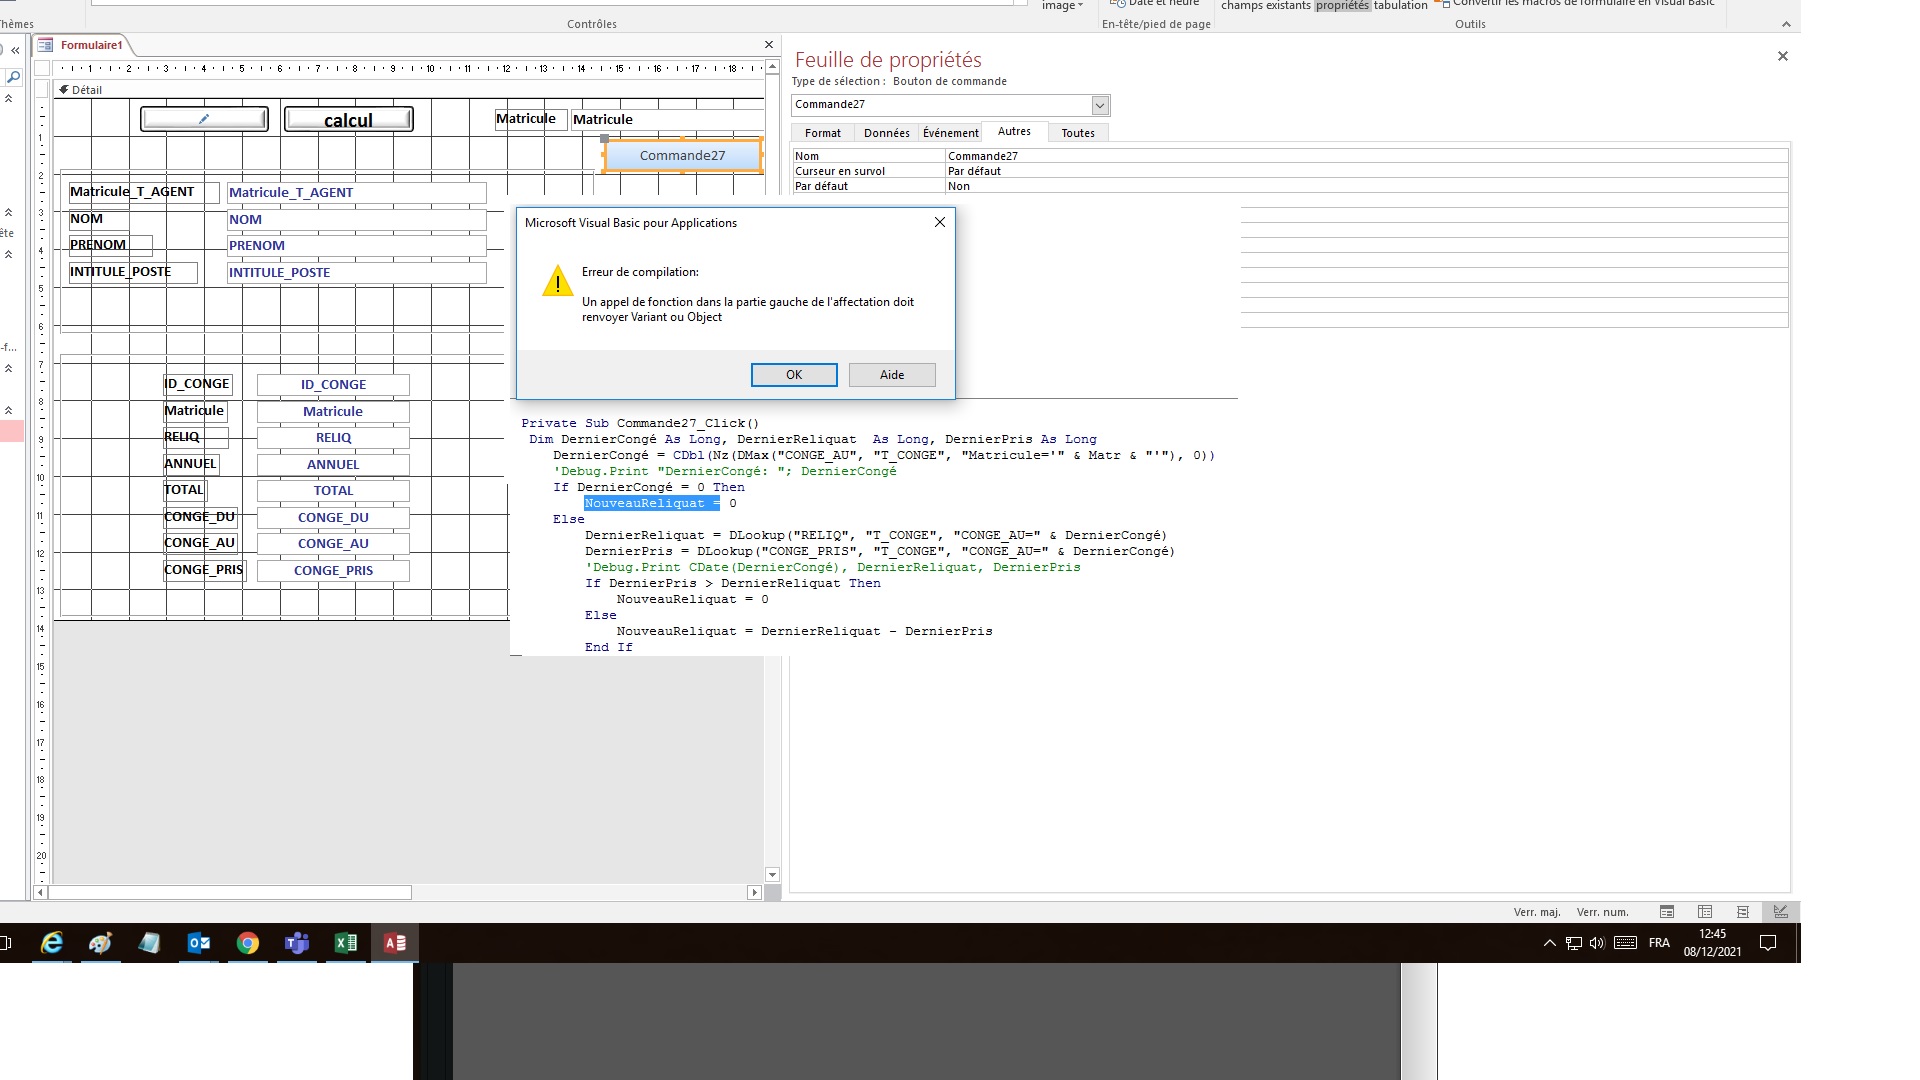1920x1080 pixels.
Task: Switch to Form view in status bar
Action: pyautogui.click(x=1667, y=912)
